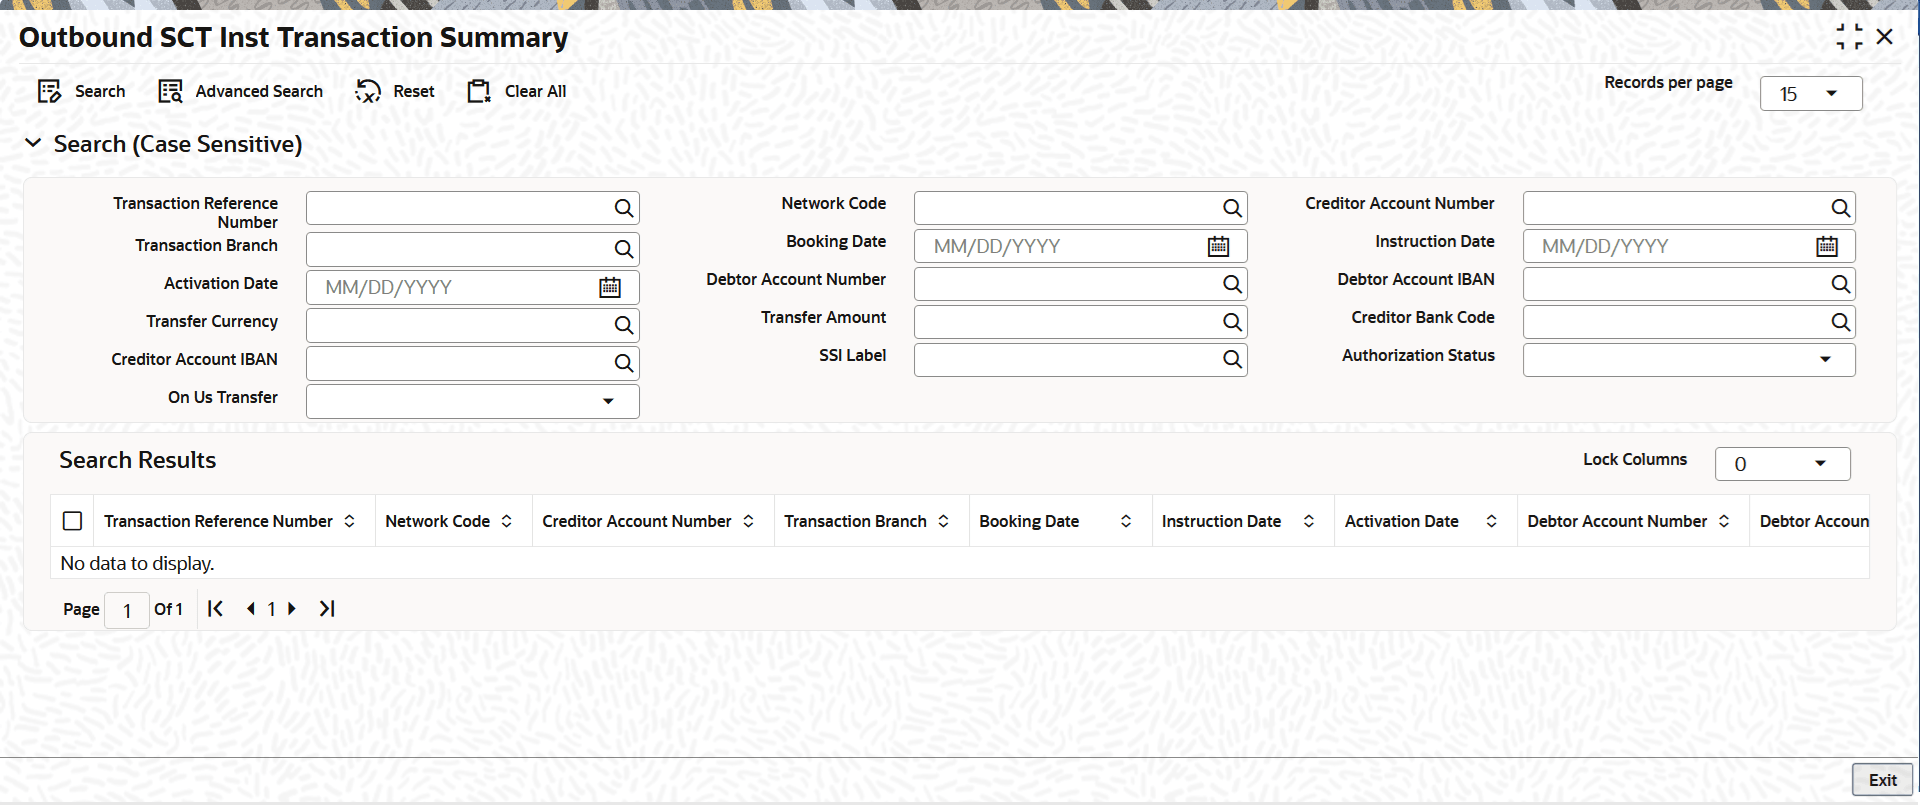The image size is (1920, 805).
Task: Click the Debtor Account Number input field
Action: point(1081,284)
